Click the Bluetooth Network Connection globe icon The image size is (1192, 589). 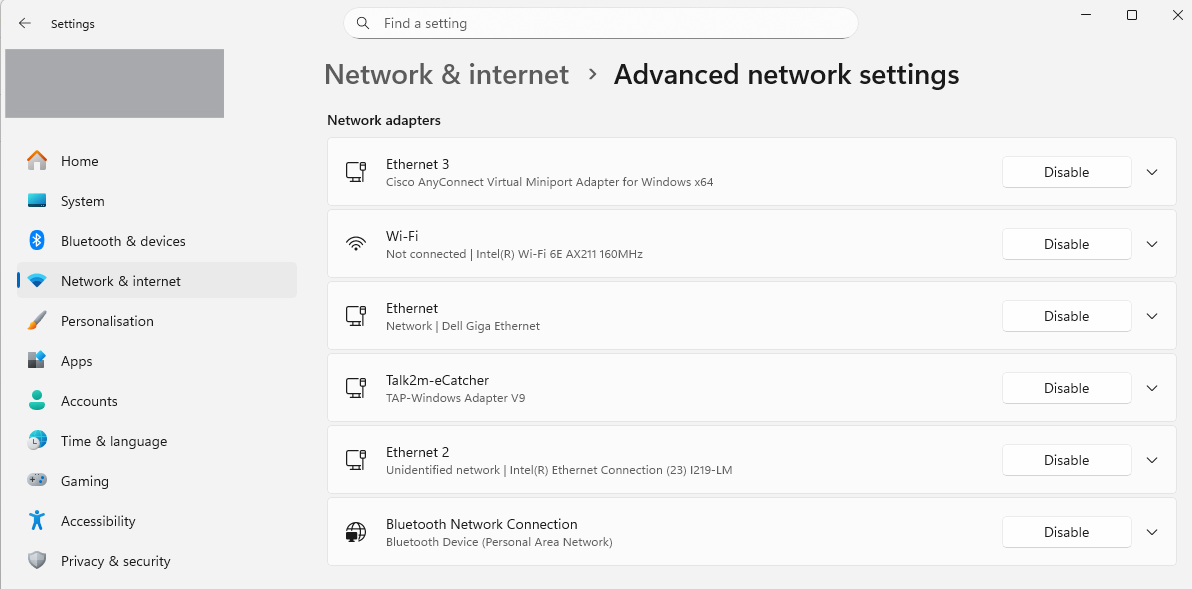click(356, 532)
